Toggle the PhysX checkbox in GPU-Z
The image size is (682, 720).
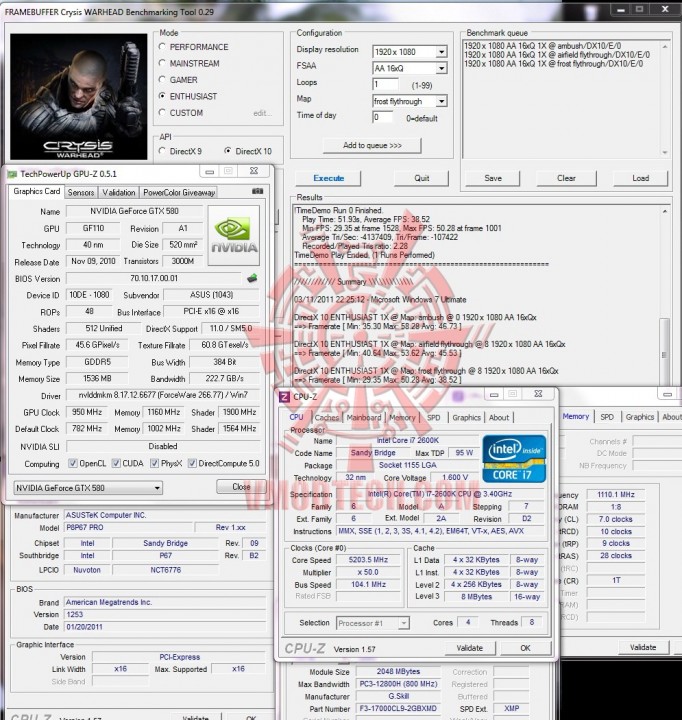(x=155, y=463)
